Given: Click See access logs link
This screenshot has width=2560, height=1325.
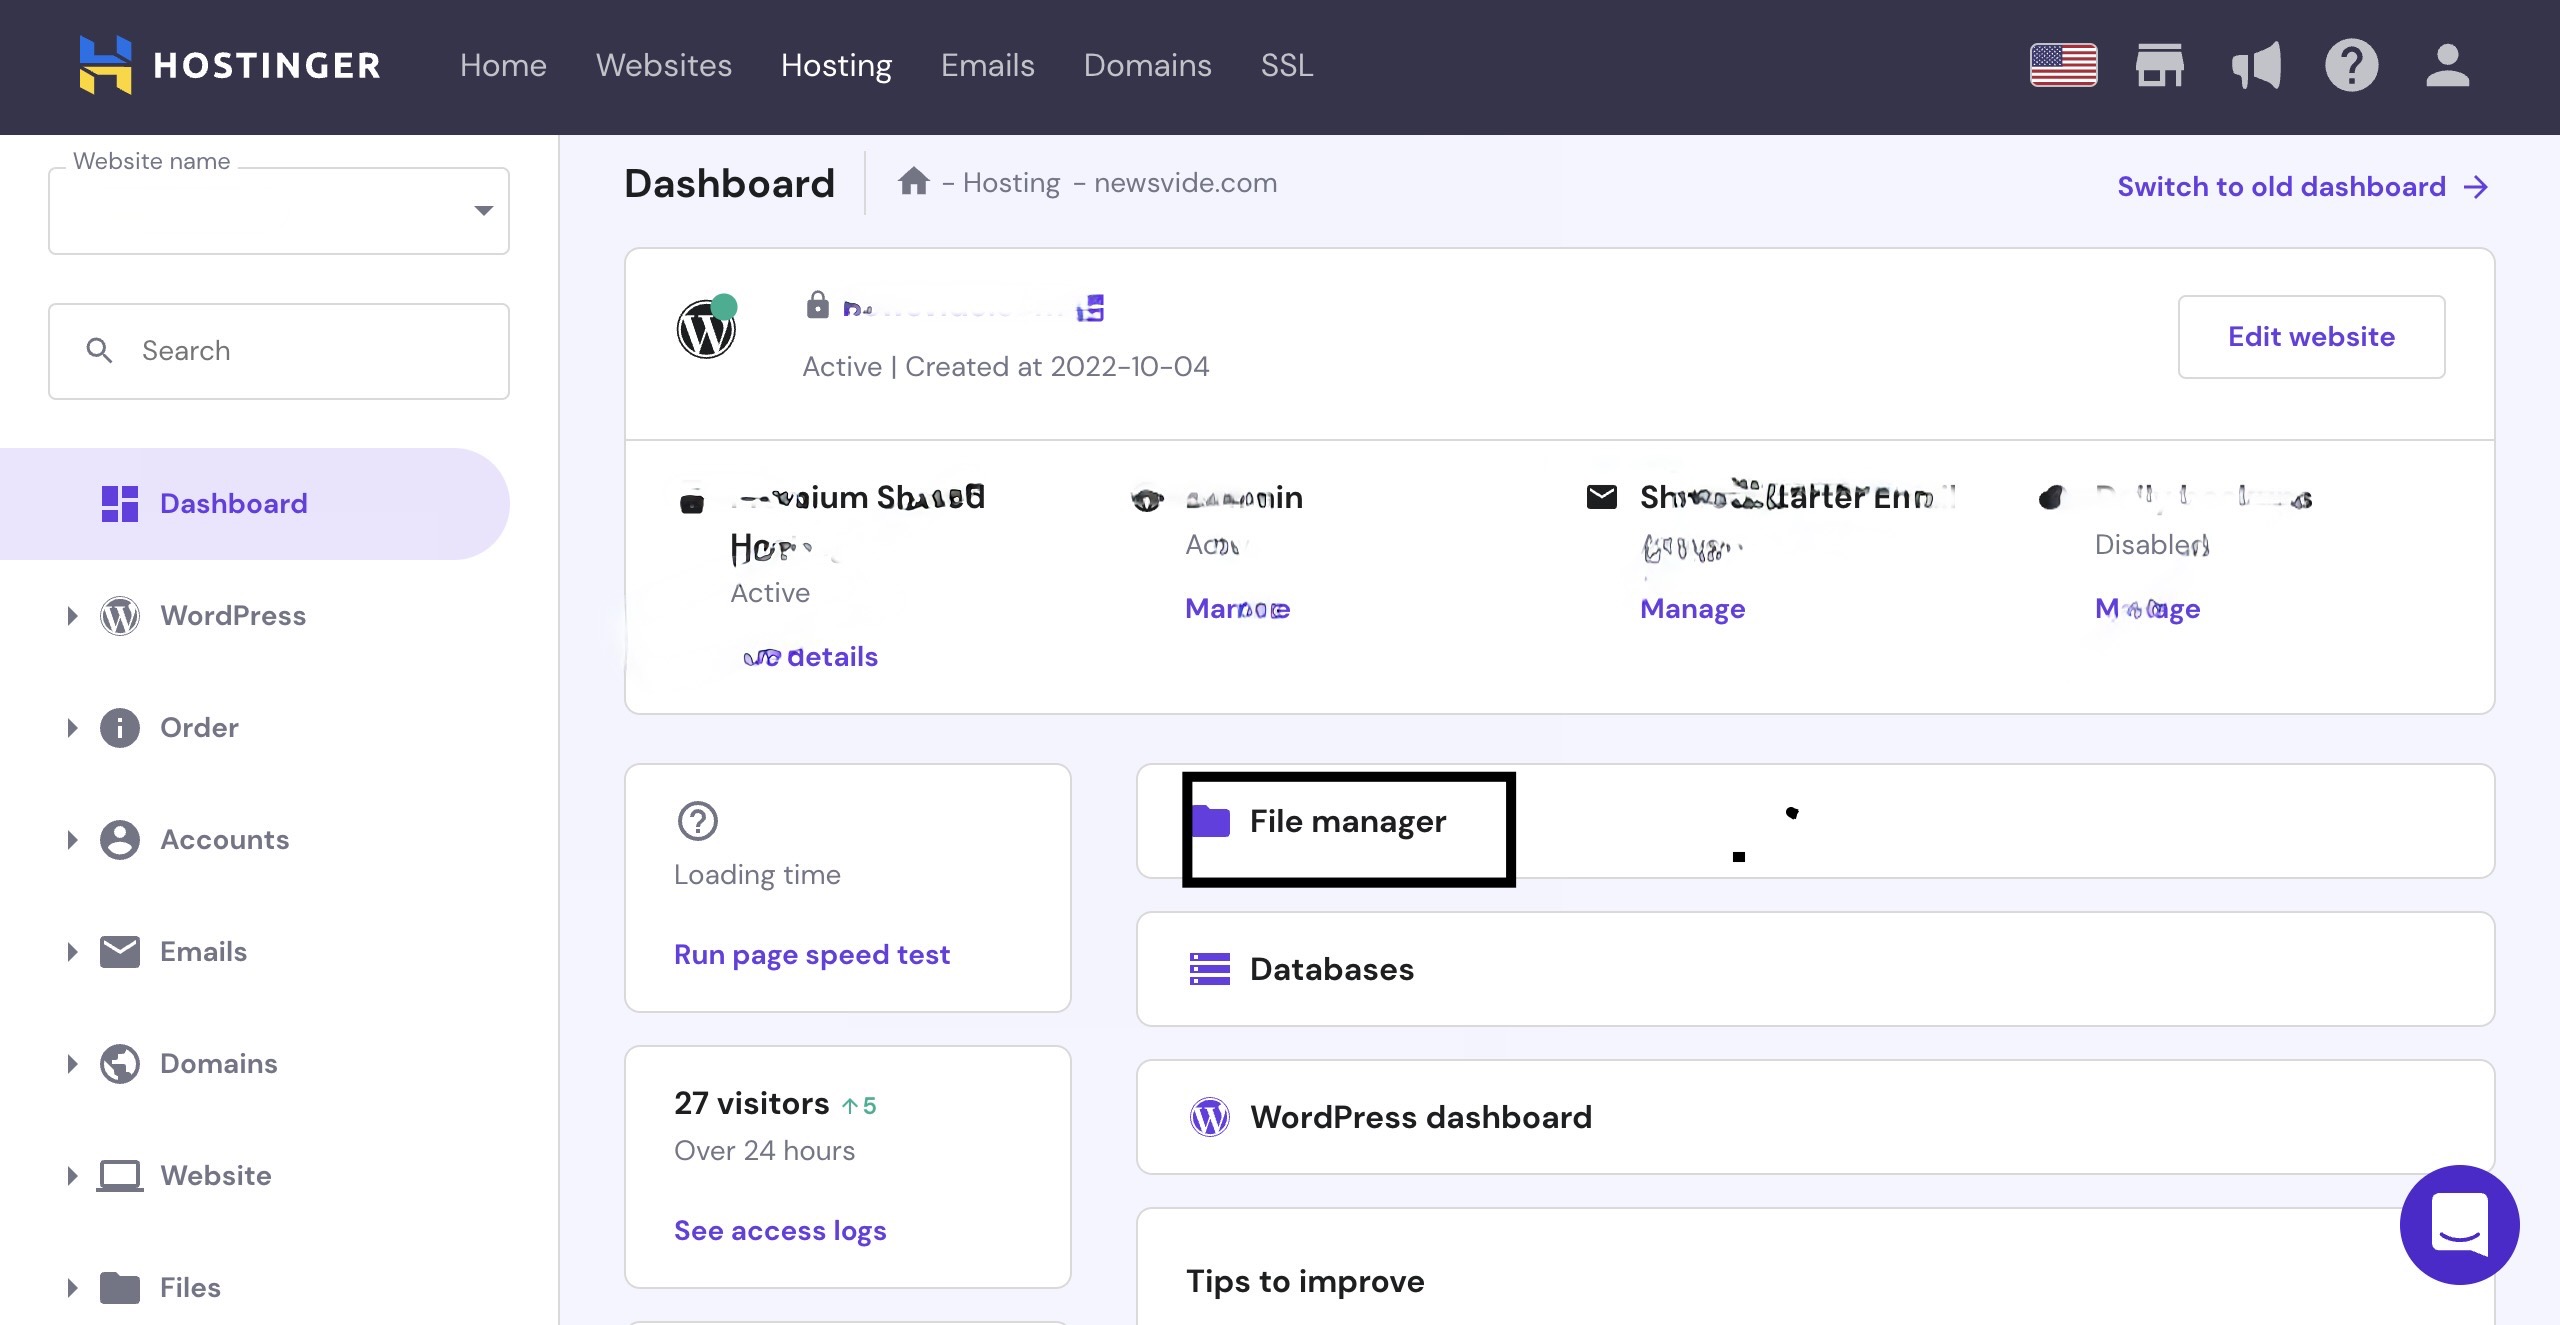Looking at the screenshot, I should 780,1231.
